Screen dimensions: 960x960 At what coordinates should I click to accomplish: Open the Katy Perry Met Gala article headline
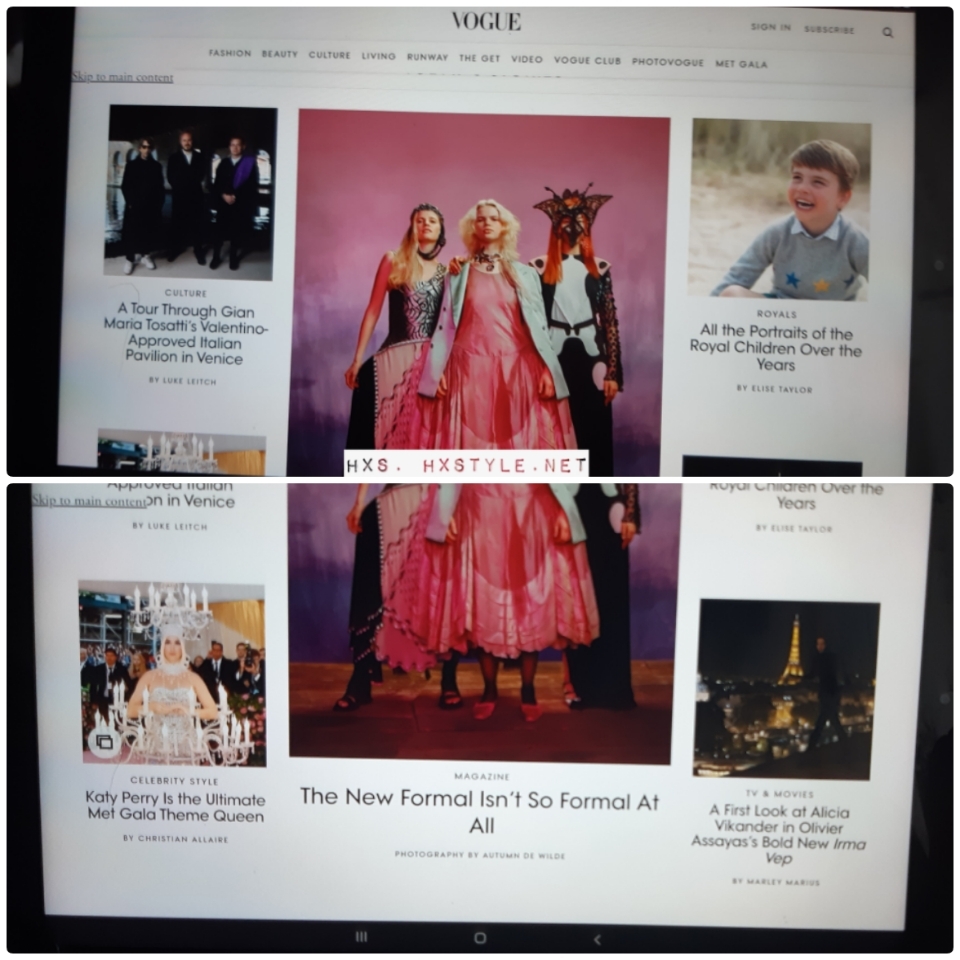(x=175, y=808)
